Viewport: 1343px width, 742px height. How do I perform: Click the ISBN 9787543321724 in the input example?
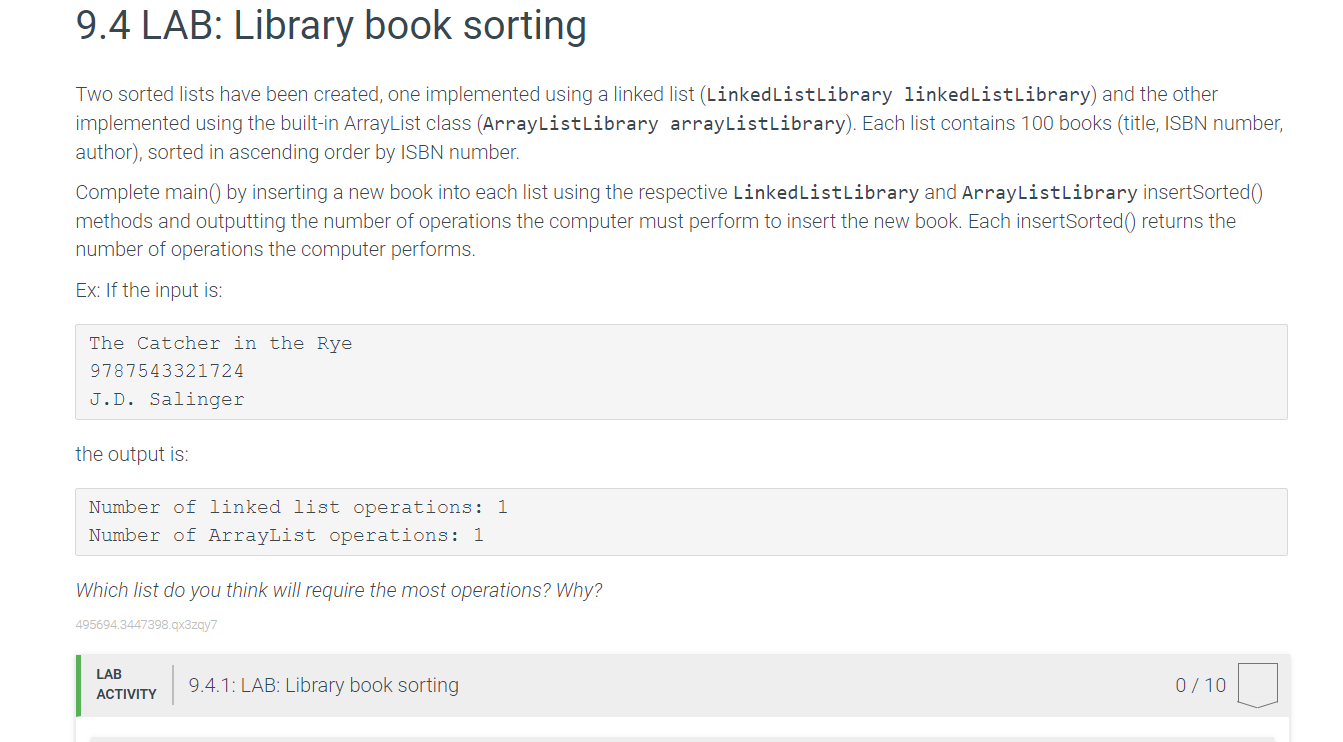pyautogui.click(x=167, y=370)
